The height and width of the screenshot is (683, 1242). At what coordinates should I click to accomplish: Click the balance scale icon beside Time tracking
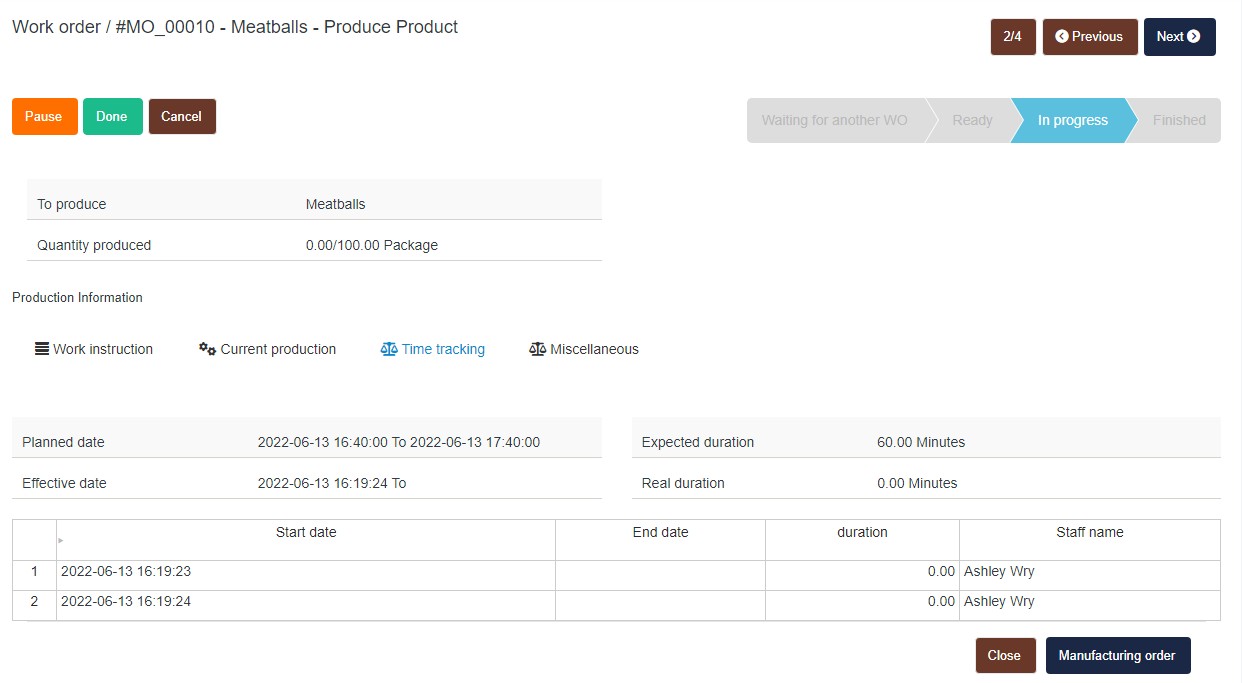(x=389, y=349)
